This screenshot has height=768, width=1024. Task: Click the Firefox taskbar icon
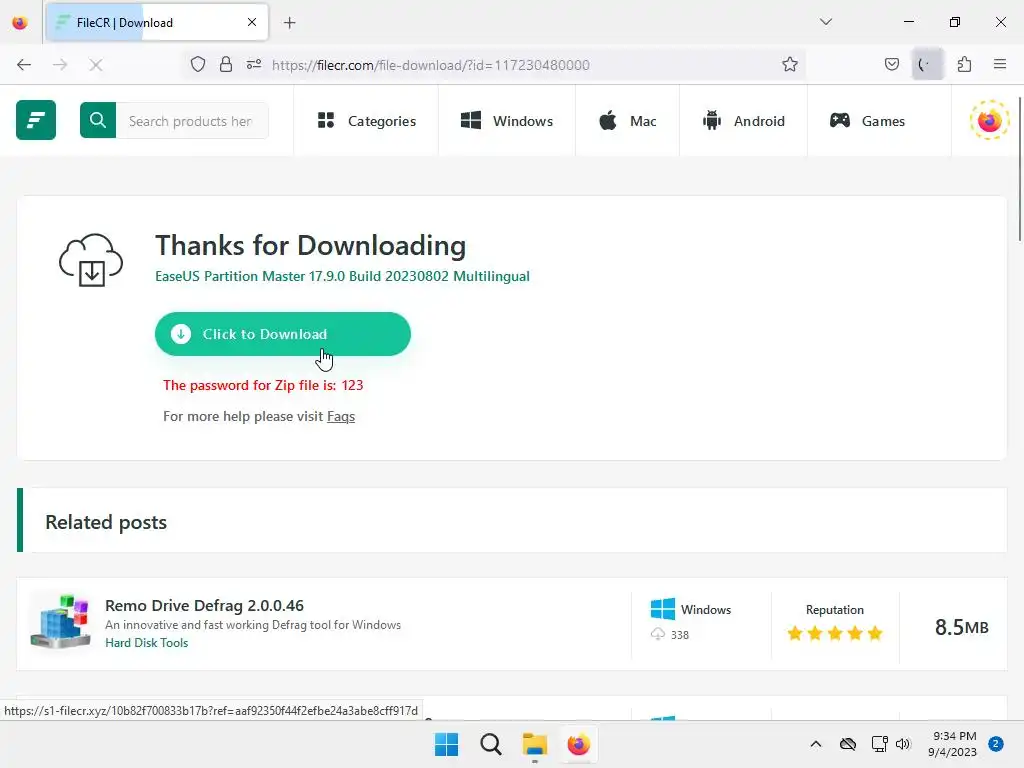[x=579, y=744]
